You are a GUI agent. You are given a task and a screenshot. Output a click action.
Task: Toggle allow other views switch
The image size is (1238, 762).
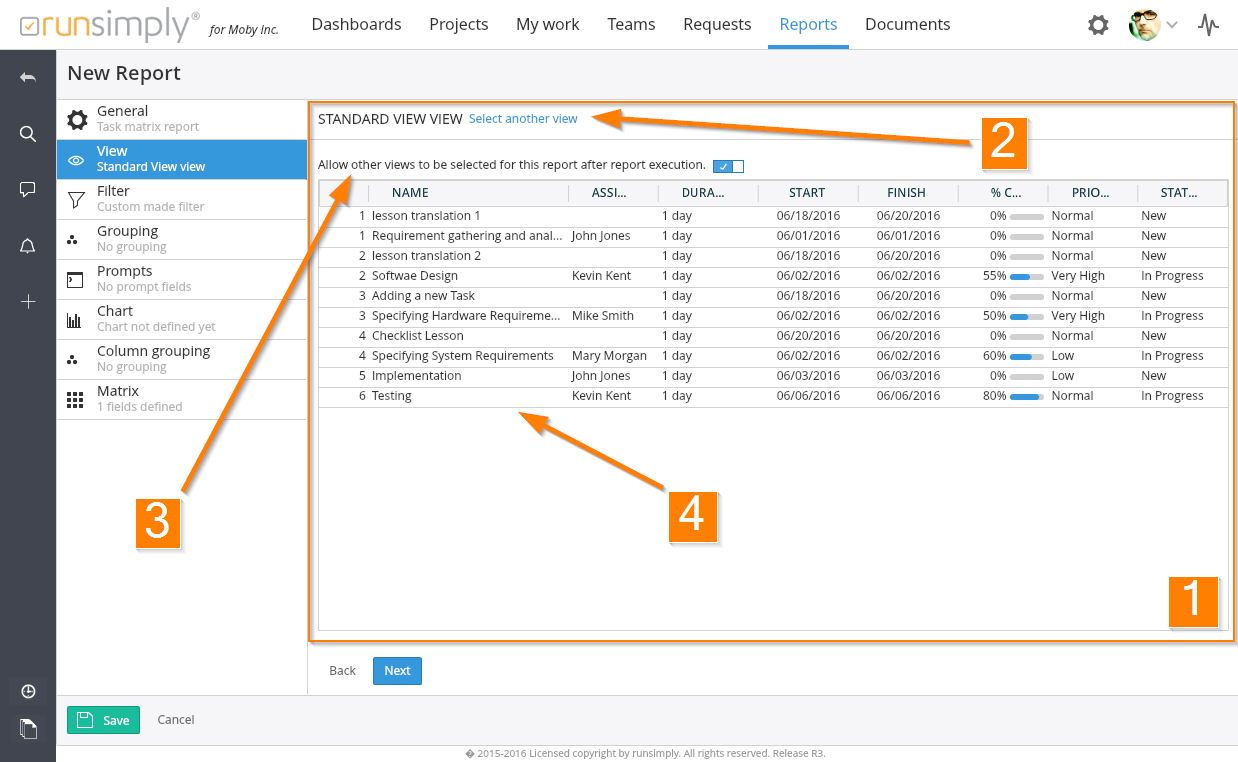(728, 166)
